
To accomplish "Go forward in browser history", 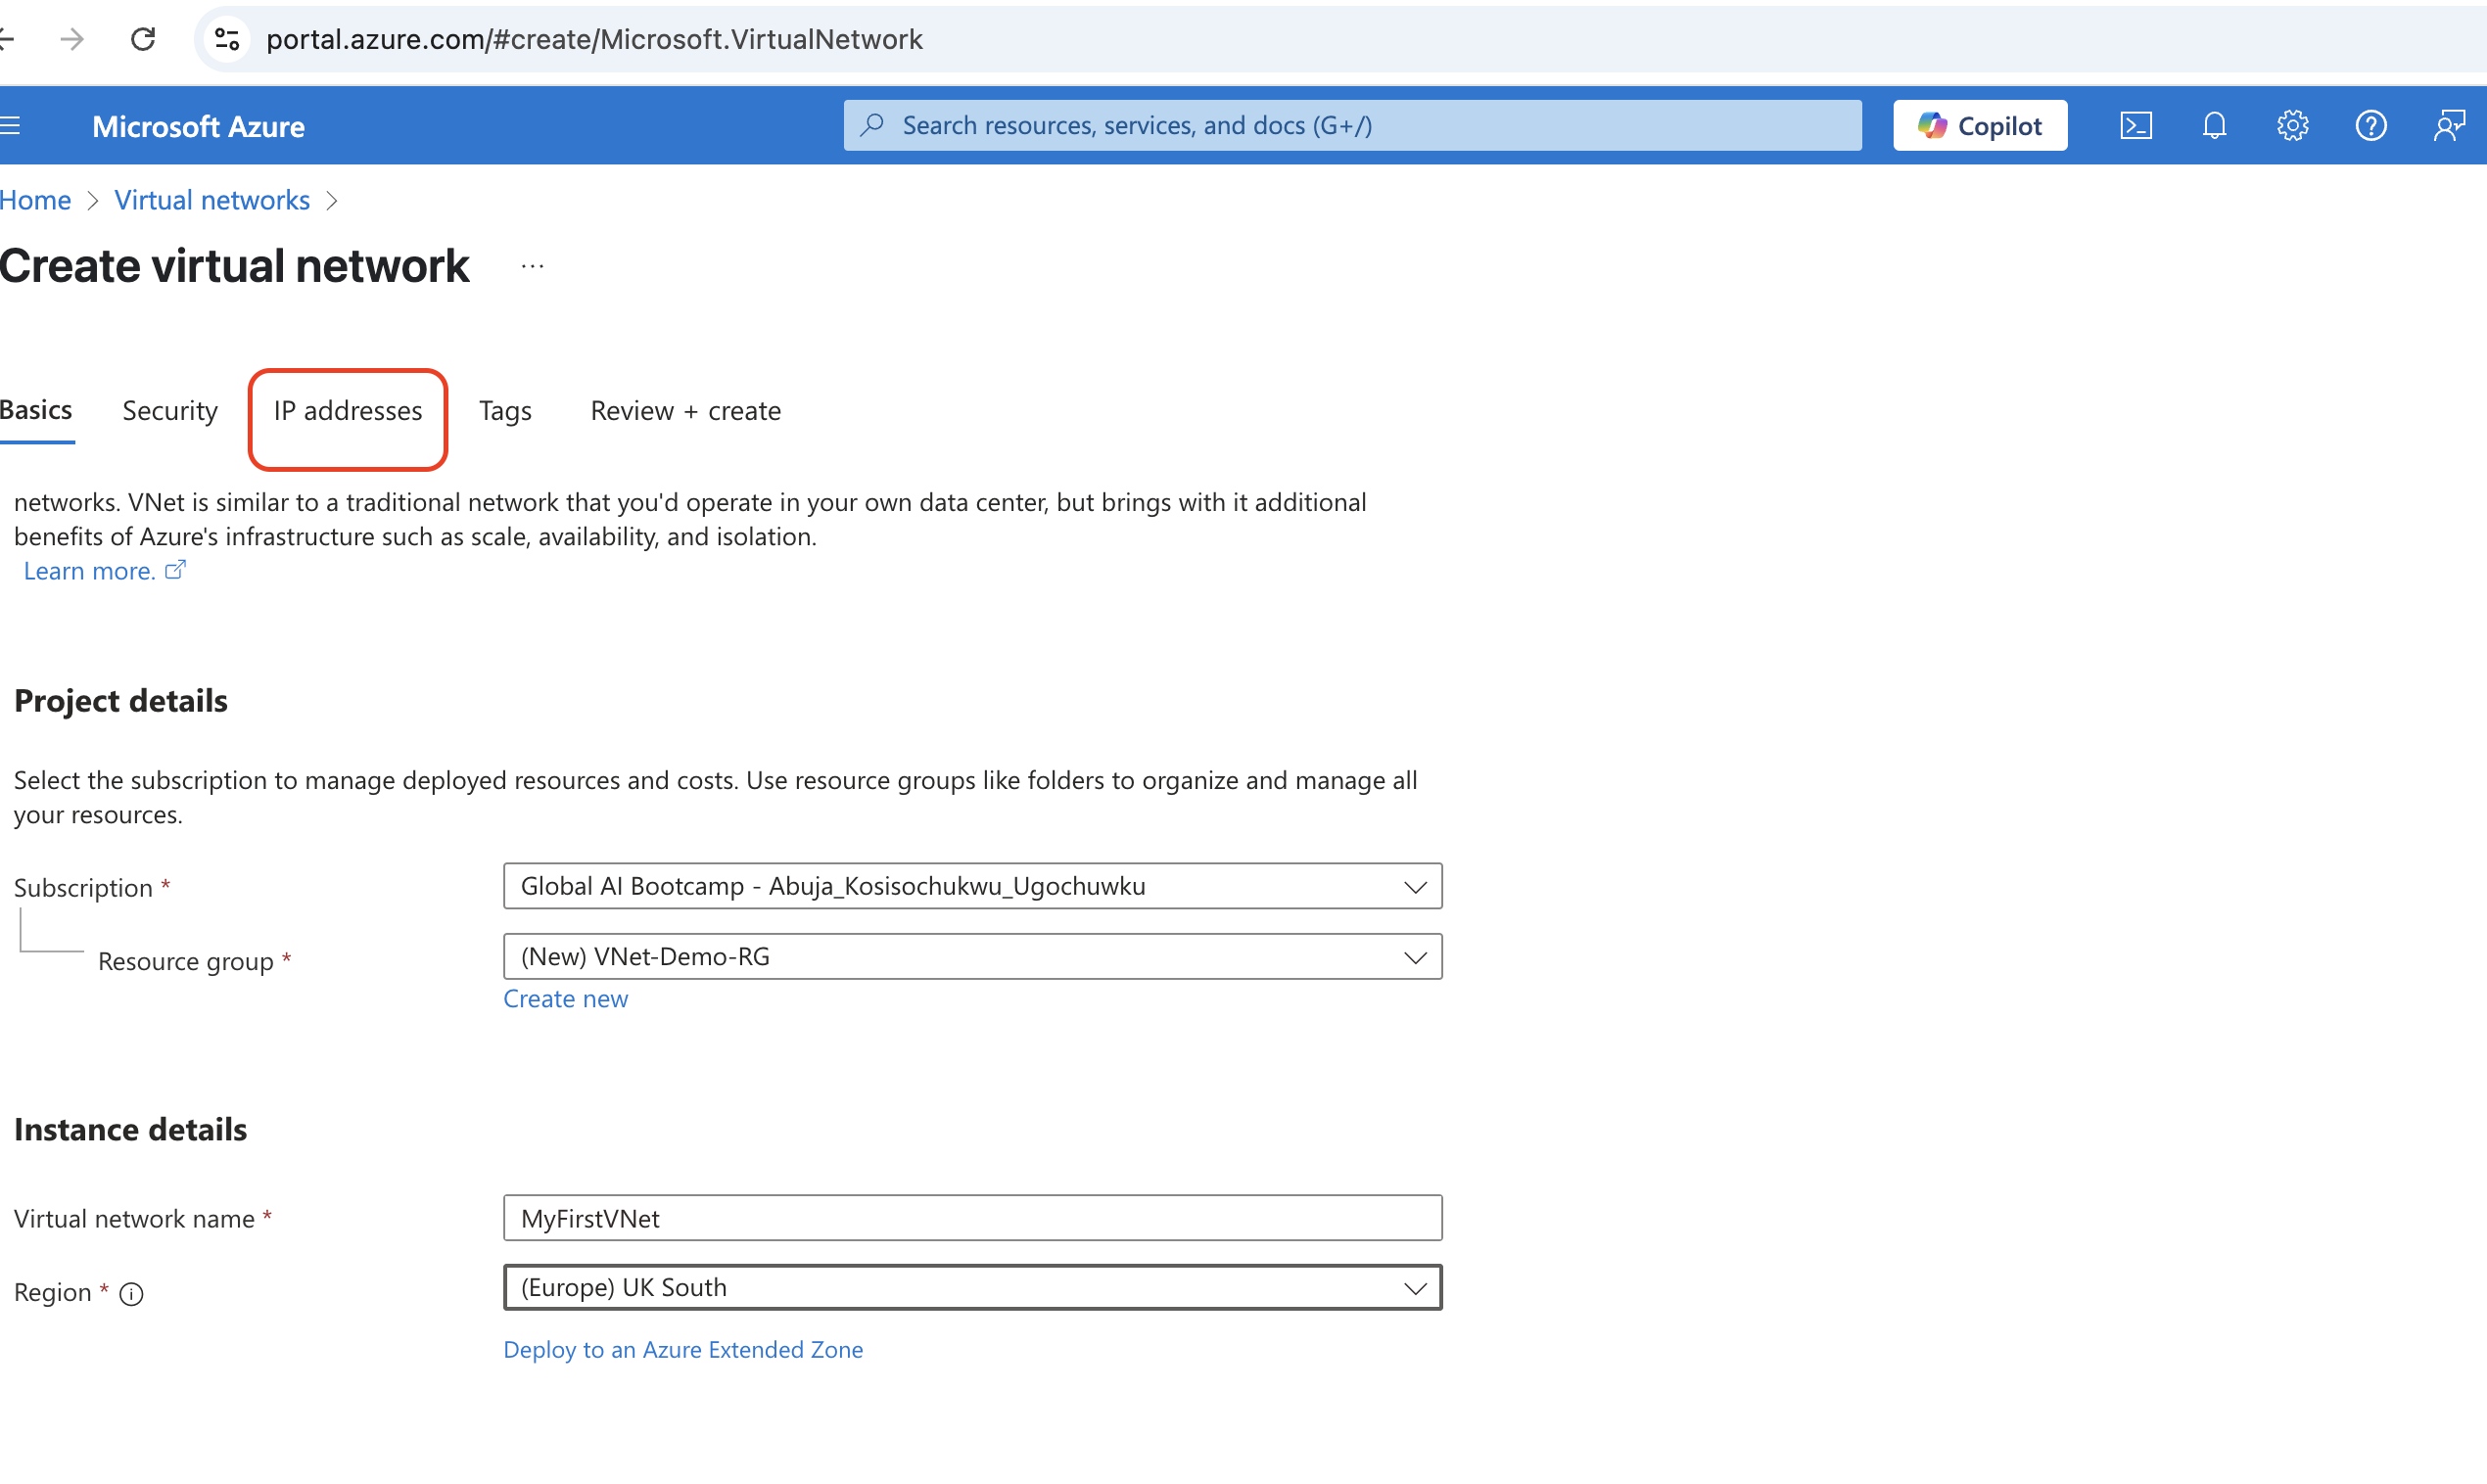I will [72, 39].
